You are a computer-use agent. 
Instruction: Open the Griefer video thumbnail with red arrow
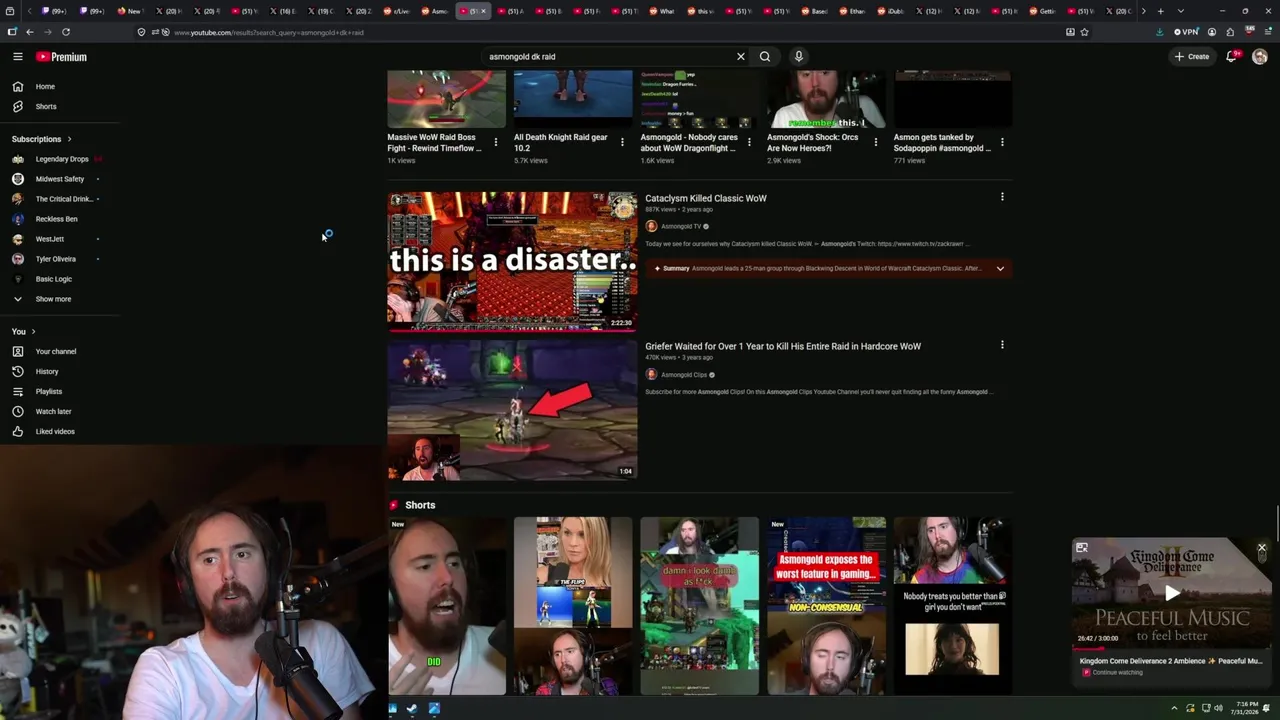click(x=512, y=410)
